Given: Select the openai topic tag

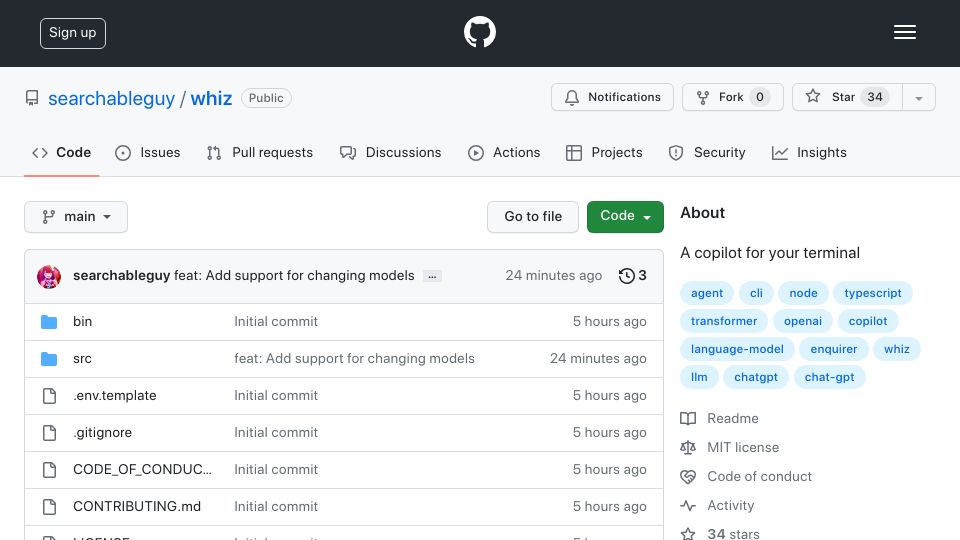Looking at the screenshot, I should (803, 321).
